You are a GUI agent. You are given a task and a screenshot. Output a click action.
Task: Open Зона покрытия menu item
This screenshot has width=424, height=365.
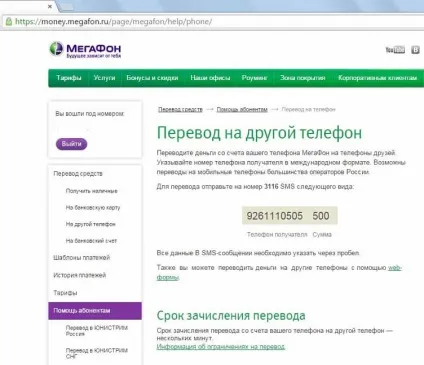point(303,78)
